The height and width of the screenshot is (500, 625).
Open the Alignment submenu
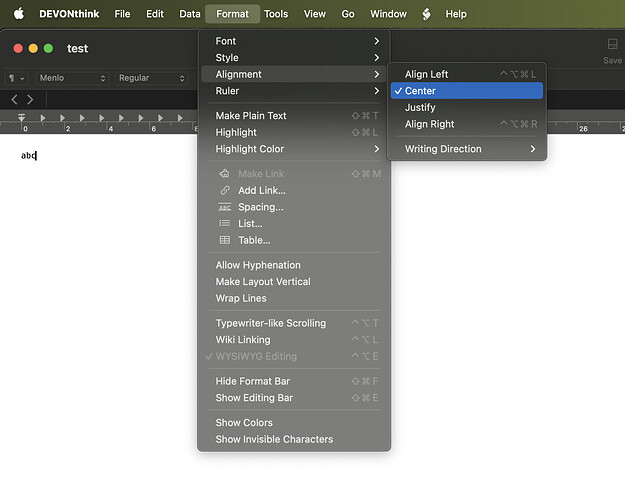[x=294, y=74]
